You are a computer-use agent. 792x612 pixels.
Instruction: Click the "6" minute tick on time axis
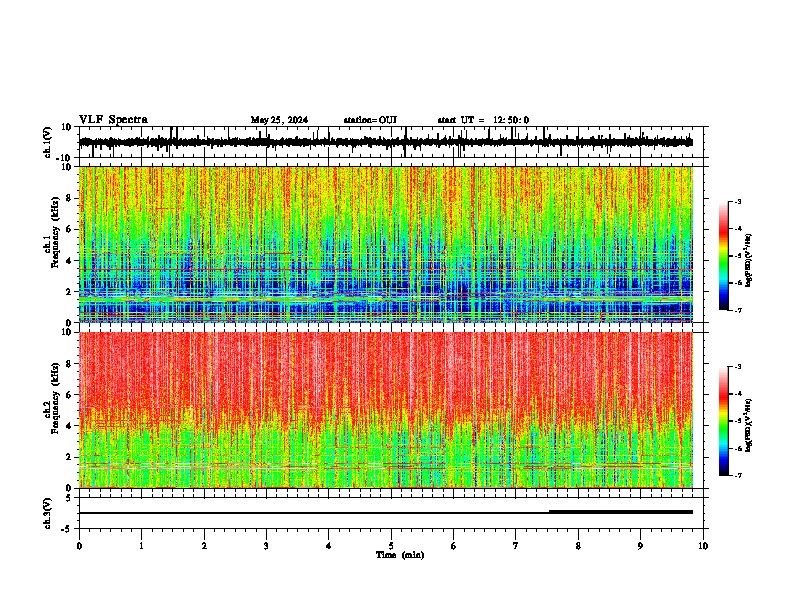(x=454, y=546)
